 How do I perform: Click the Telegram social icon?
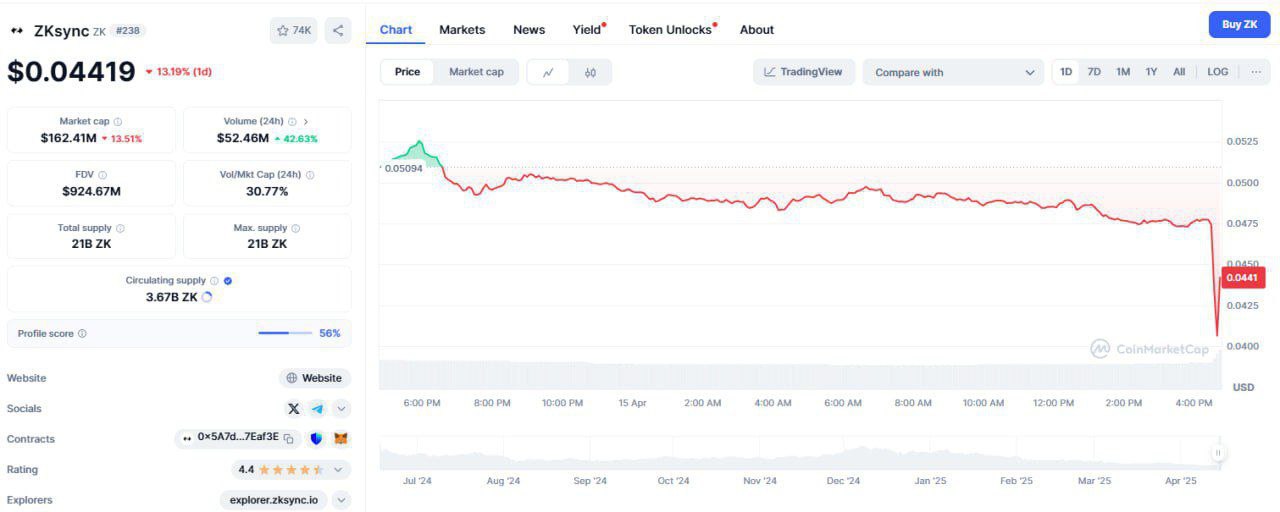point(317,408)
